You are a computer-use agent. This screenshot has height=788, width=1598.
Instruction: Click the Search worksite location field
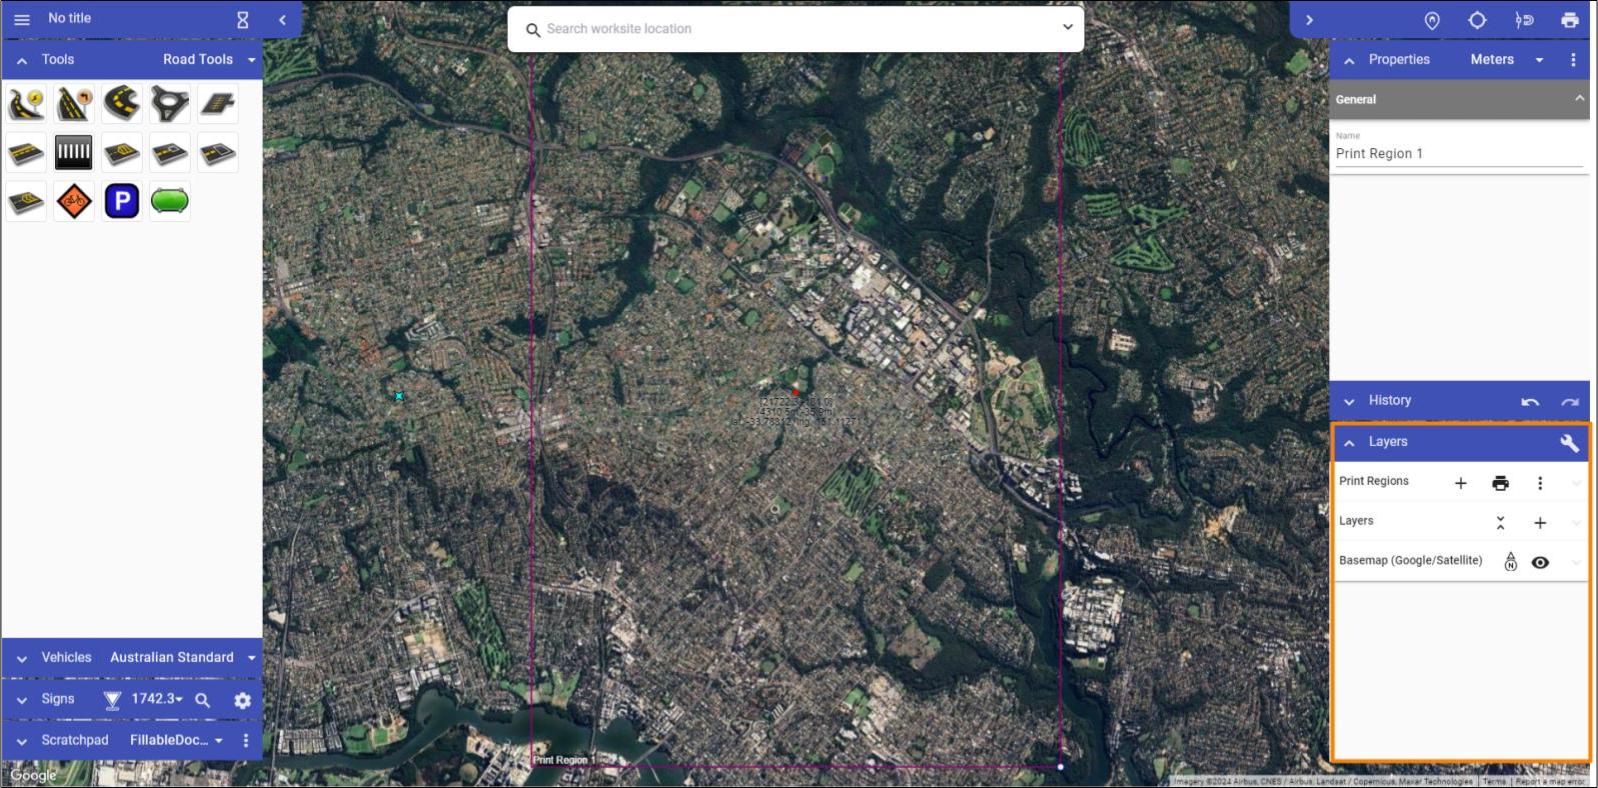tap(797, 29)
